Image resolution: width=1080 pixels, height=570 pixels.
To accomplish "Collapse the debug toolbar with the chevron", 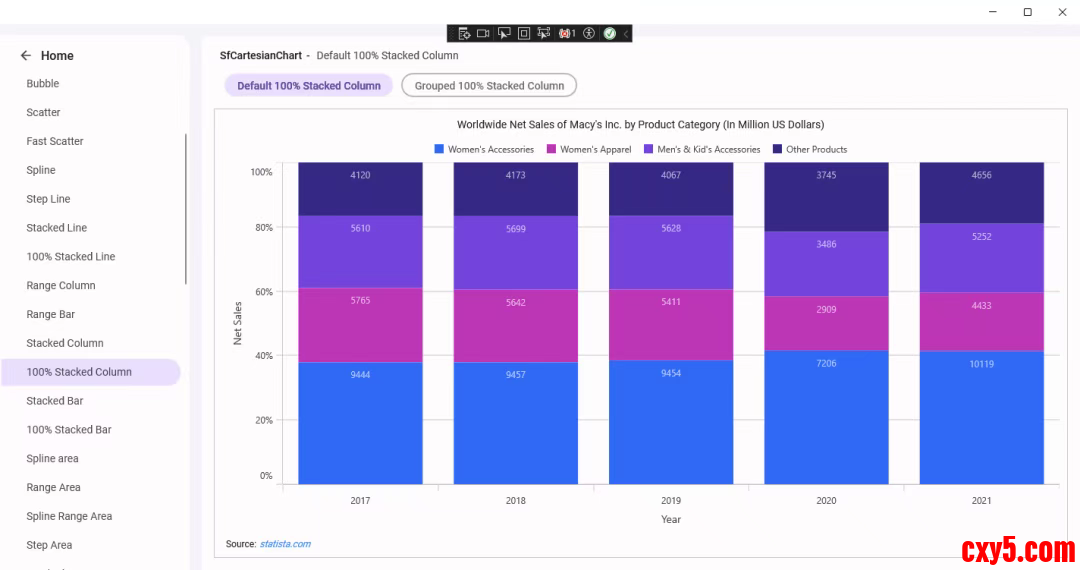I will [x=626, y=33].
